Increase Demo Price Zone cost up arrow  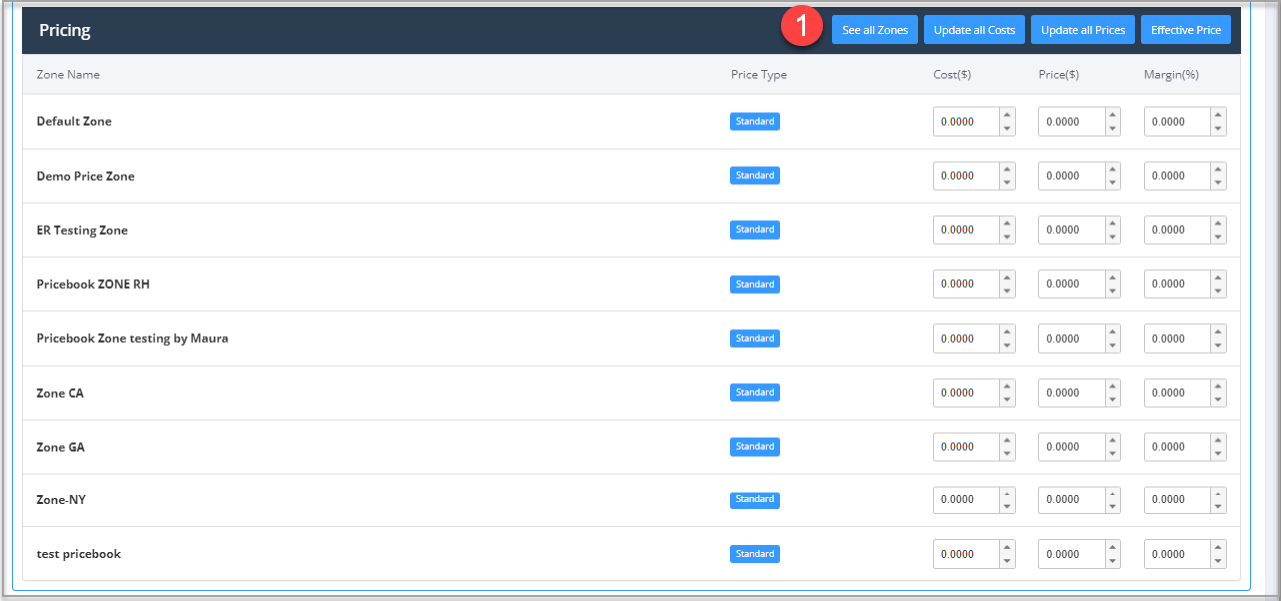[1007, 169]
